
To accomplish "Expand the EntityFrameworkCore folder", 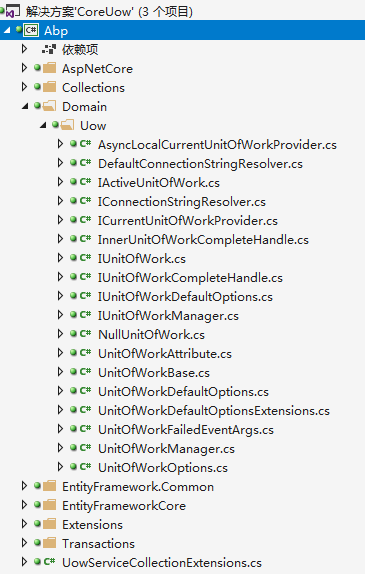I will (x=24, y=505).
